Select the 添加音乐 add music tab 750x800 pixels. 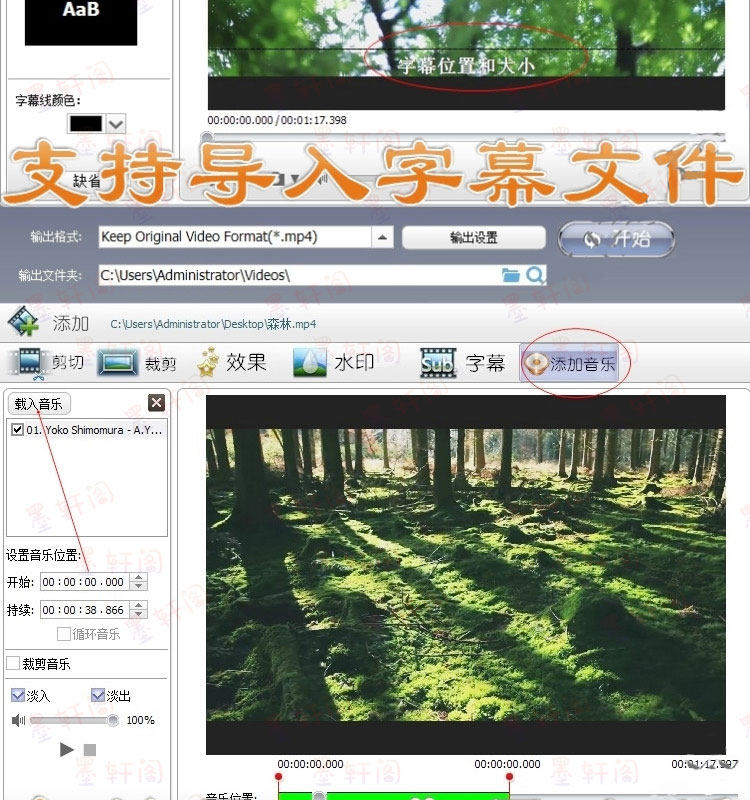(x=569, y=363)
